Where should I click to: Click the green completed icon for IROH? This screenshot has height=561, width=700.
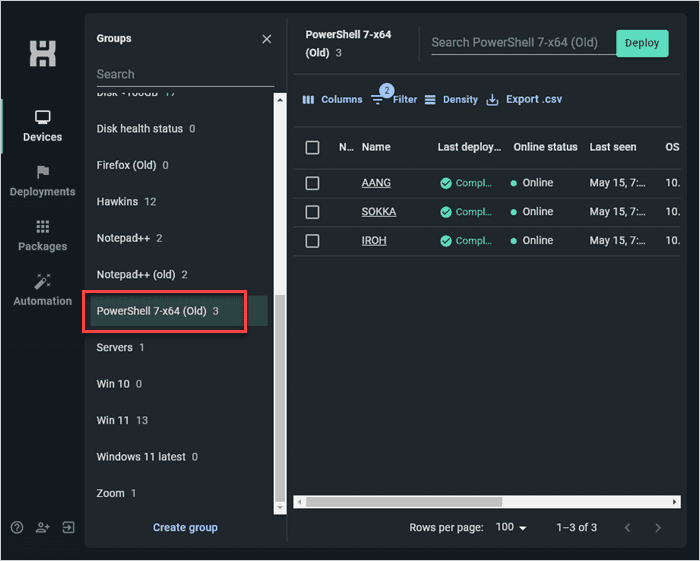(x=446, y=241)
